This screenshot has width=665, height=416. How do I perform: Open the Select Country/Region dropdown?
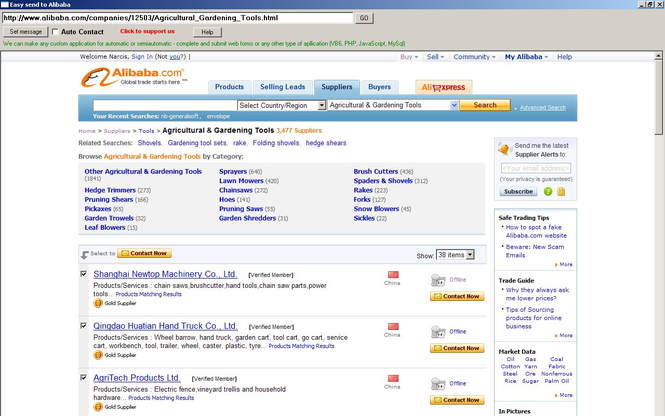[282, 105]
